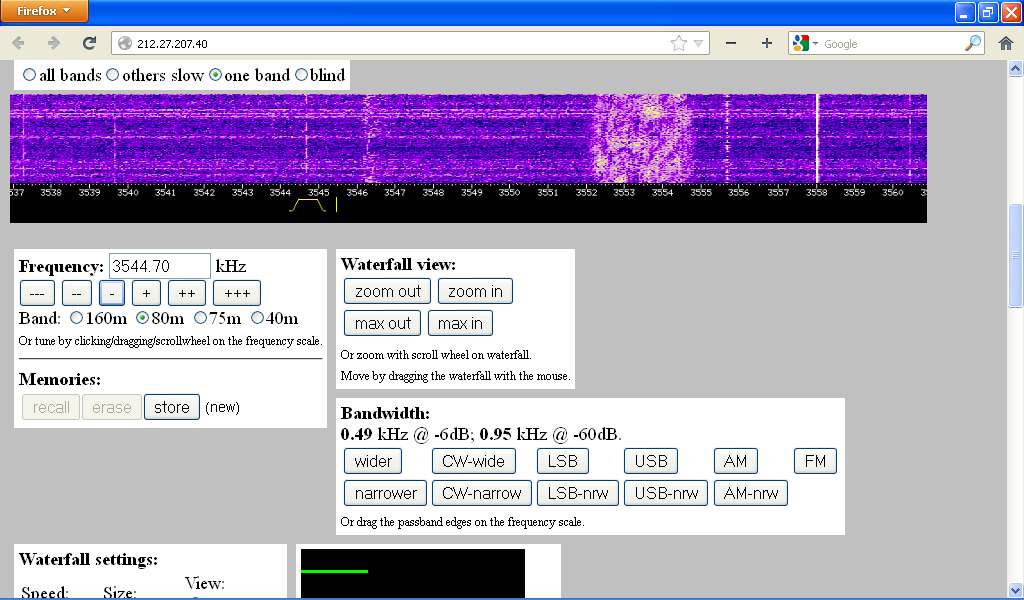Click the CW-narrow bandwidth button
Image resolution: width=1024 pixels, height=600 pixels.
(x=482, y=493)
